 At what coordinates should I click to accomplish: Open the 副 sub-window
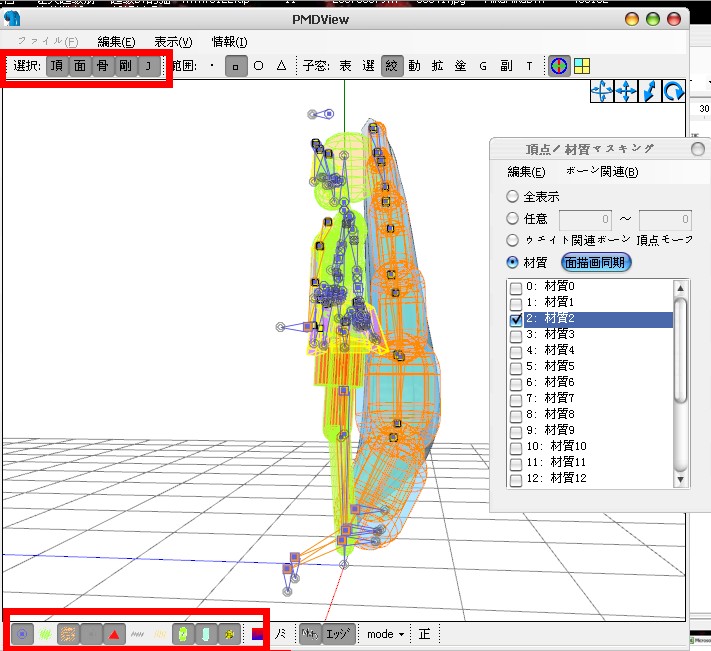click(506, 66)
